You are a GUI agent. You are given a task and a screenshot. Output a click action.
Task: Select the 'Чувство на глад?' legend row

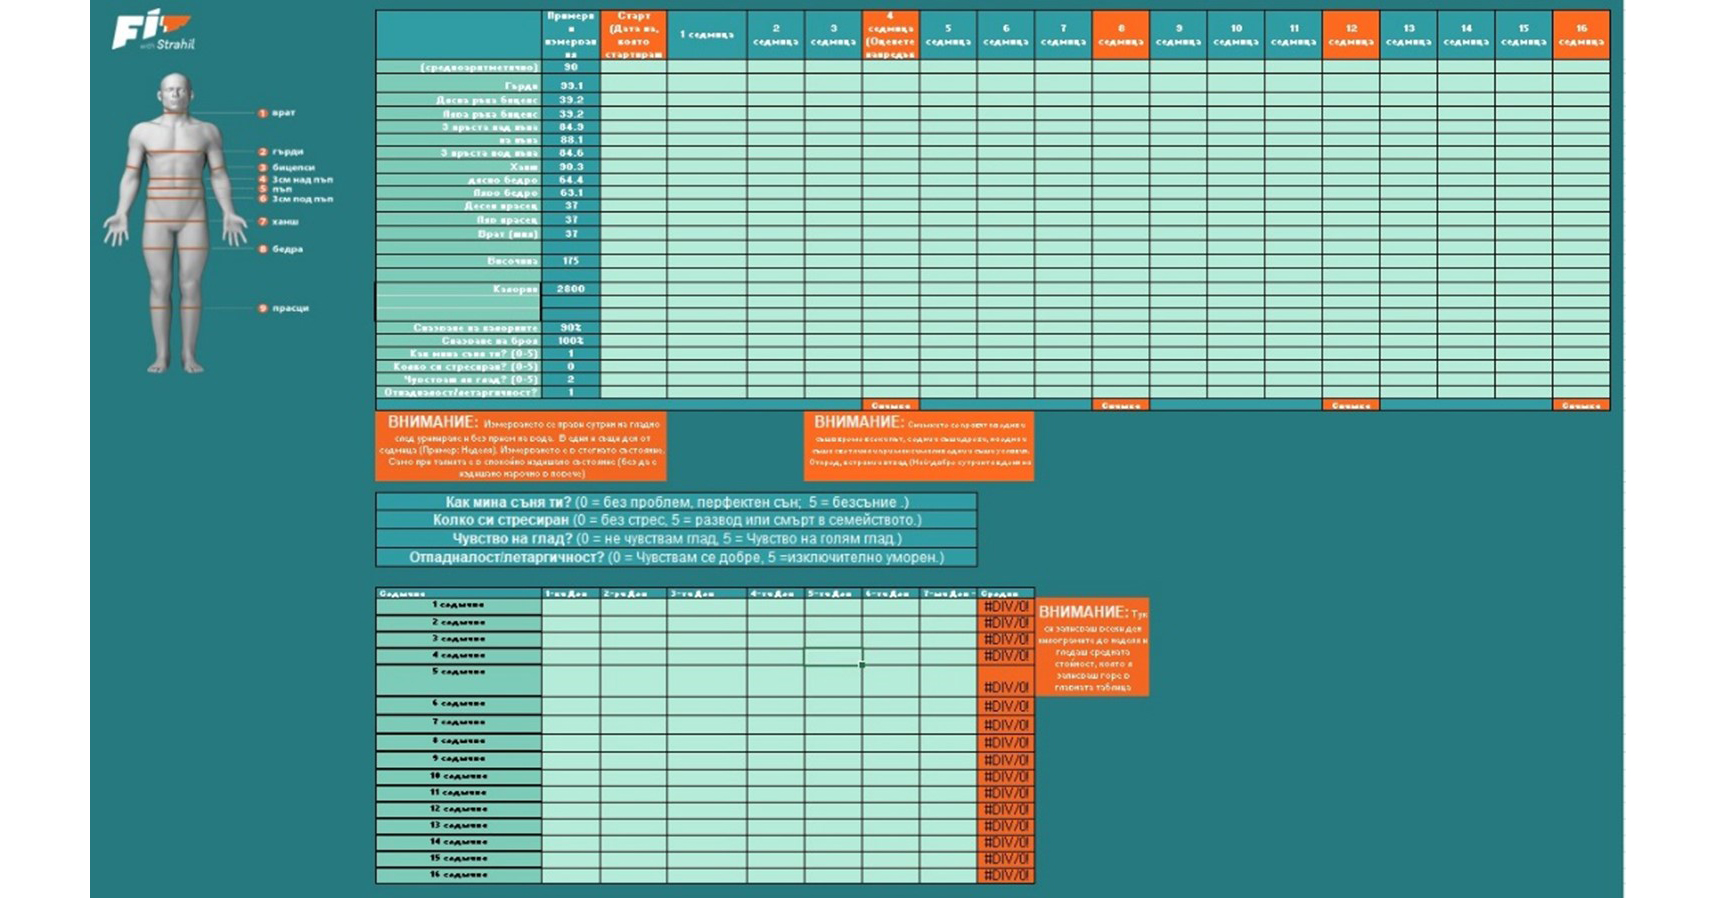point(677,539)
